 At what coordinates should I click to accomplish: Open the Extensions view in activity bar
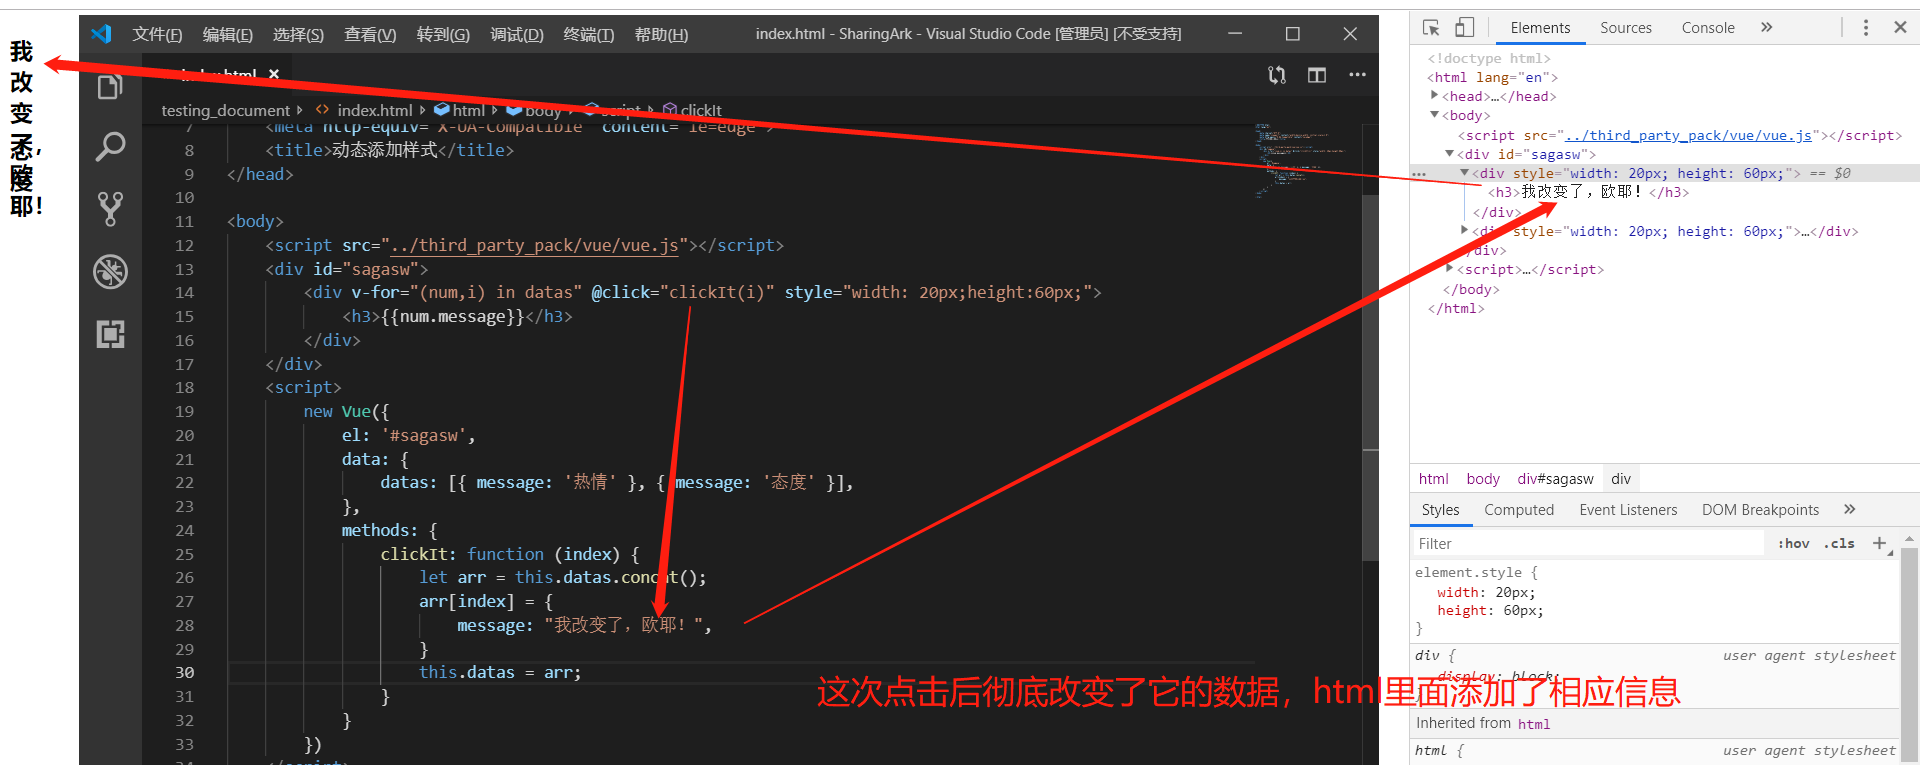tap(110, 333)
